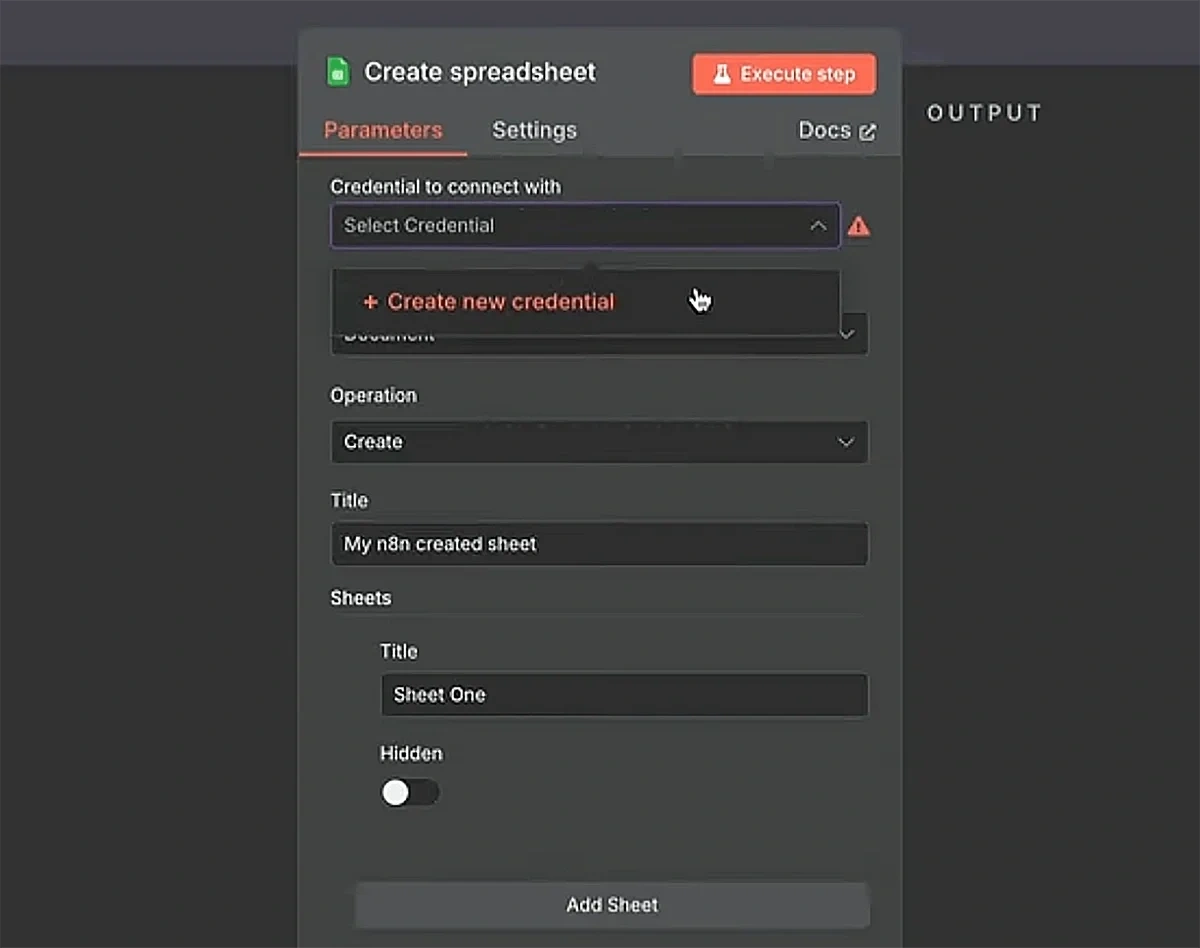The image size is (1200, 948).
Task: Click the Google Sheets icon in the header
Action: pyautogui.click(x=338, y=71)
